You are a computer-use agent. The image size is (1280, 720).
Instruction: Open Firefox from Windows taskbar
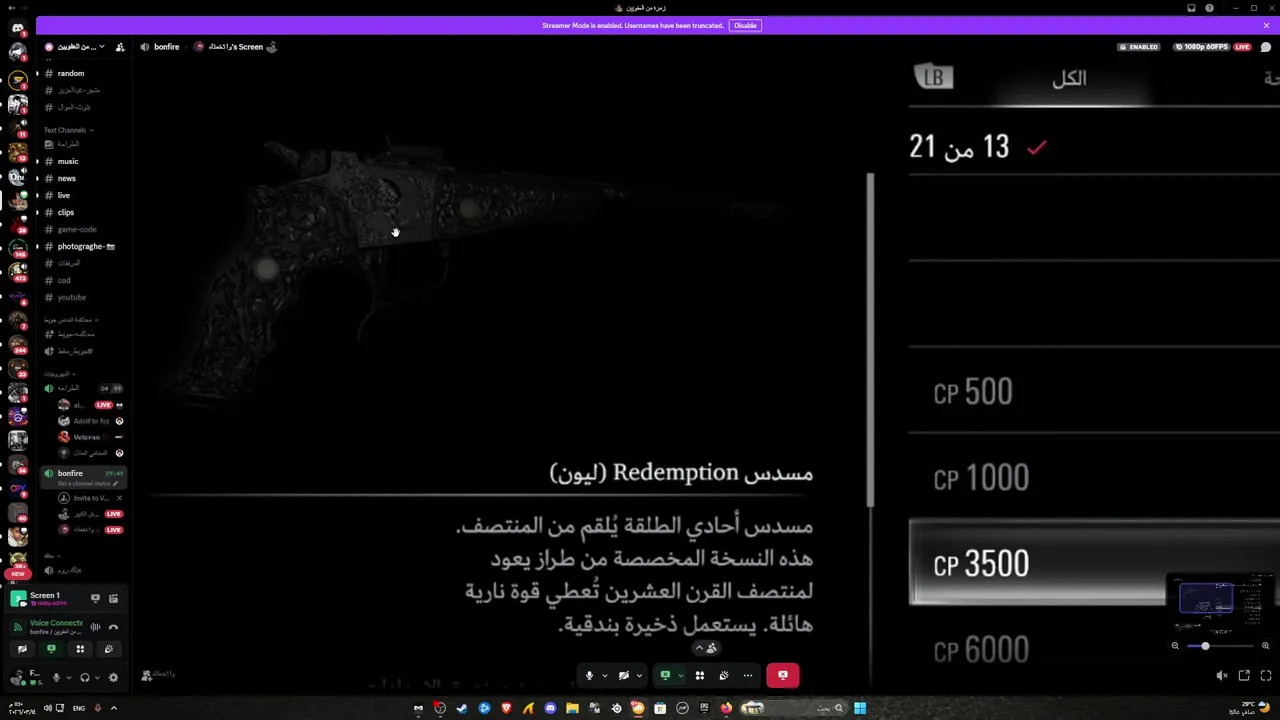[x=726, y=708]
